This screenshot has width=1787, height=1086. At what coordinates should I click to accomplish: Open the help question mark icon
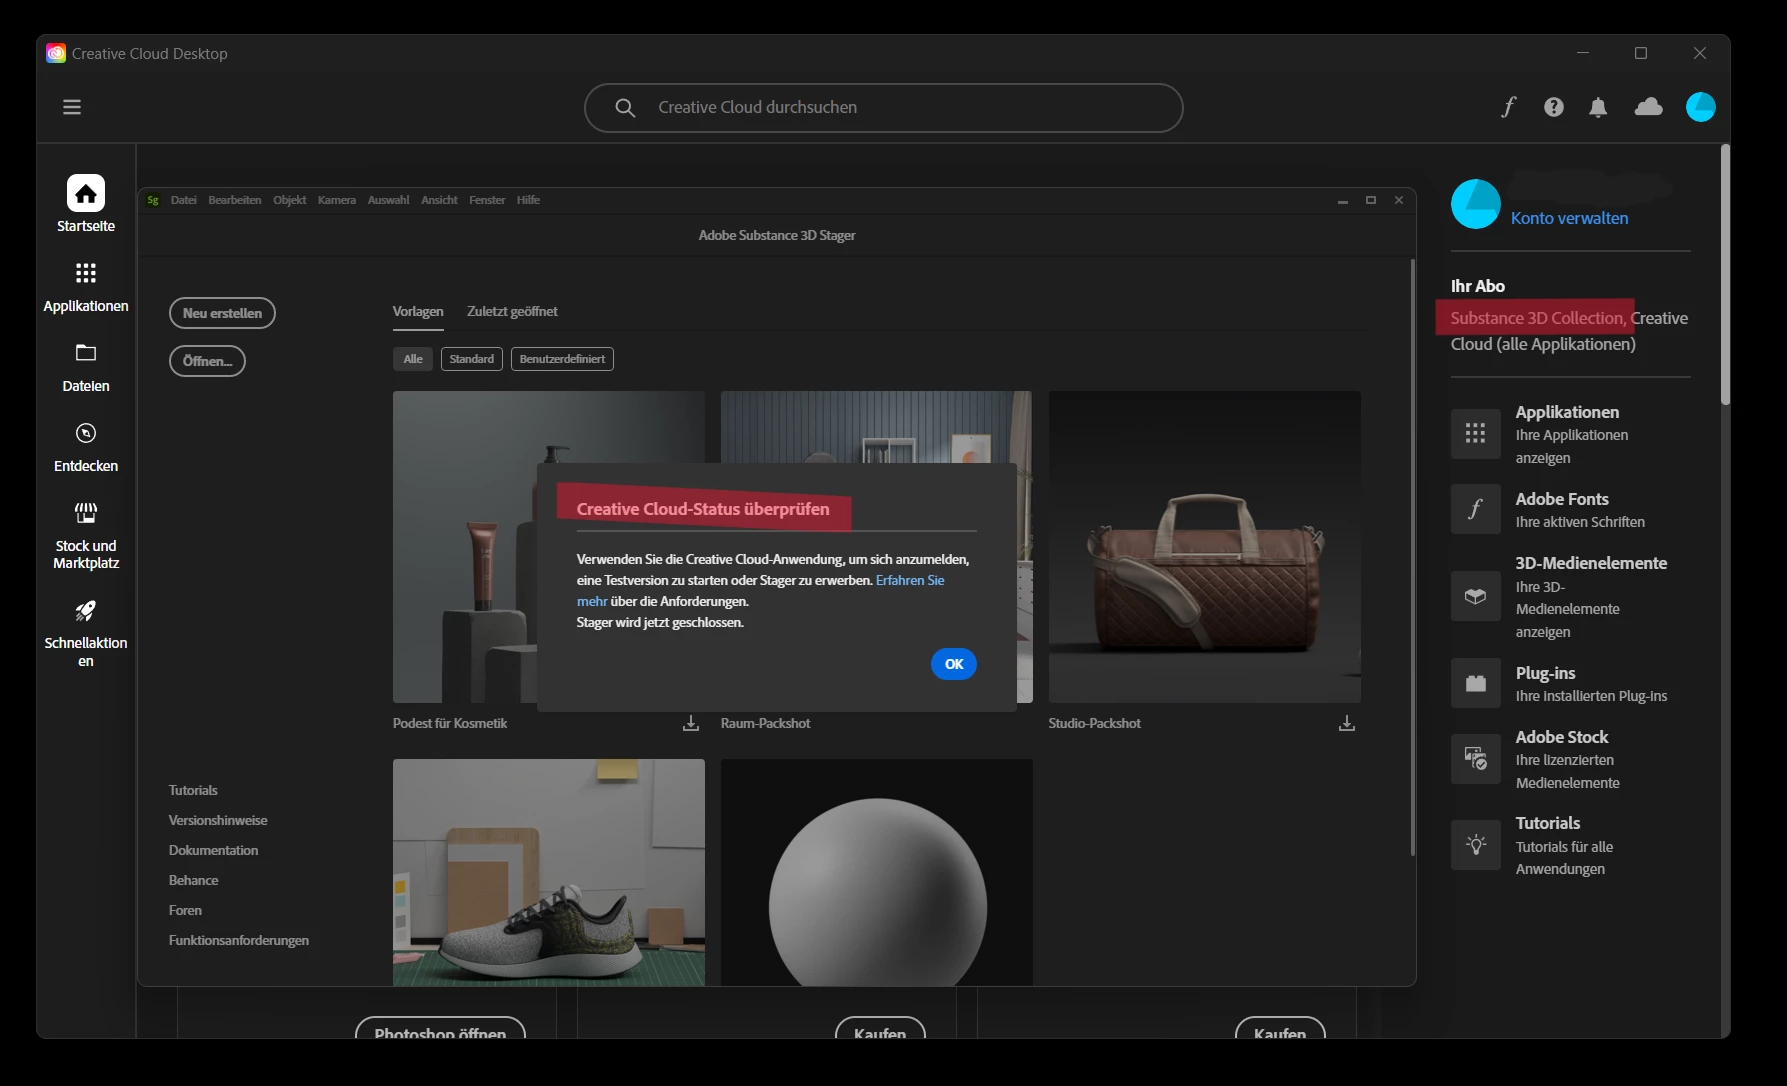pos(1553,107)
